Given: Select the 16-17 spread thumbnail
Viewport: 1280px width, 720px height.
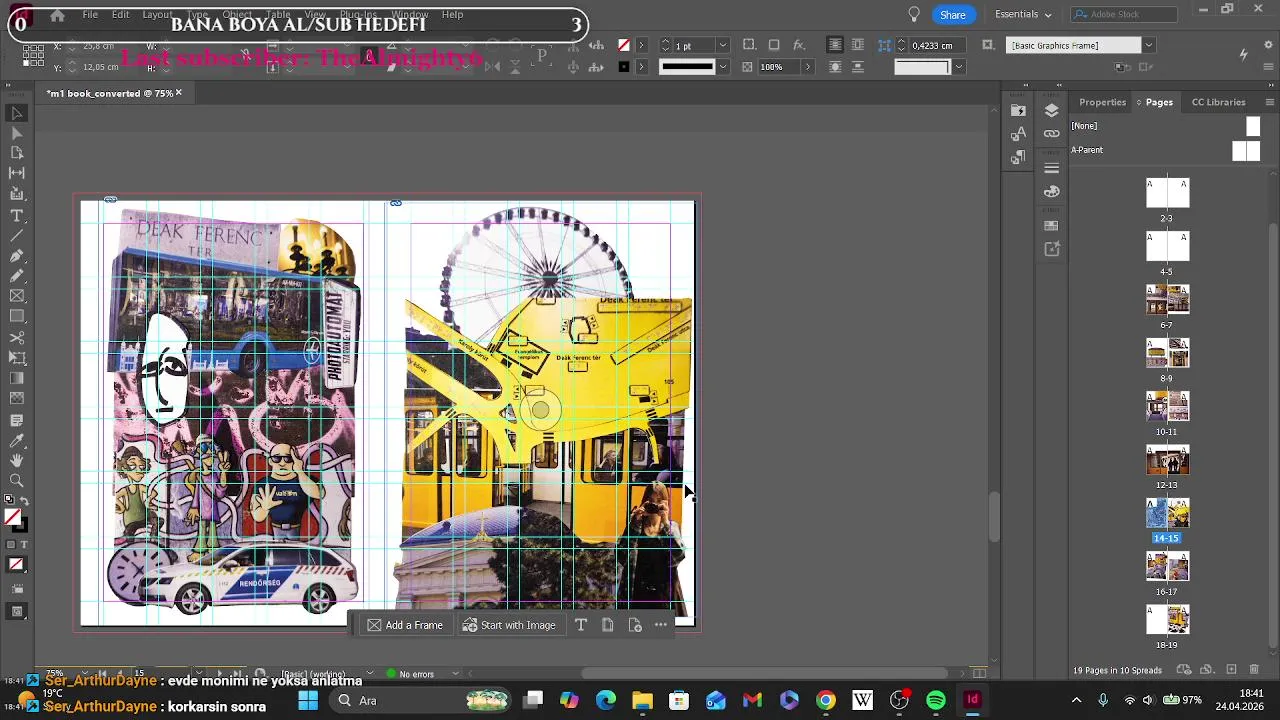Looking at the screenshot, I should (x=1167, y=566).
